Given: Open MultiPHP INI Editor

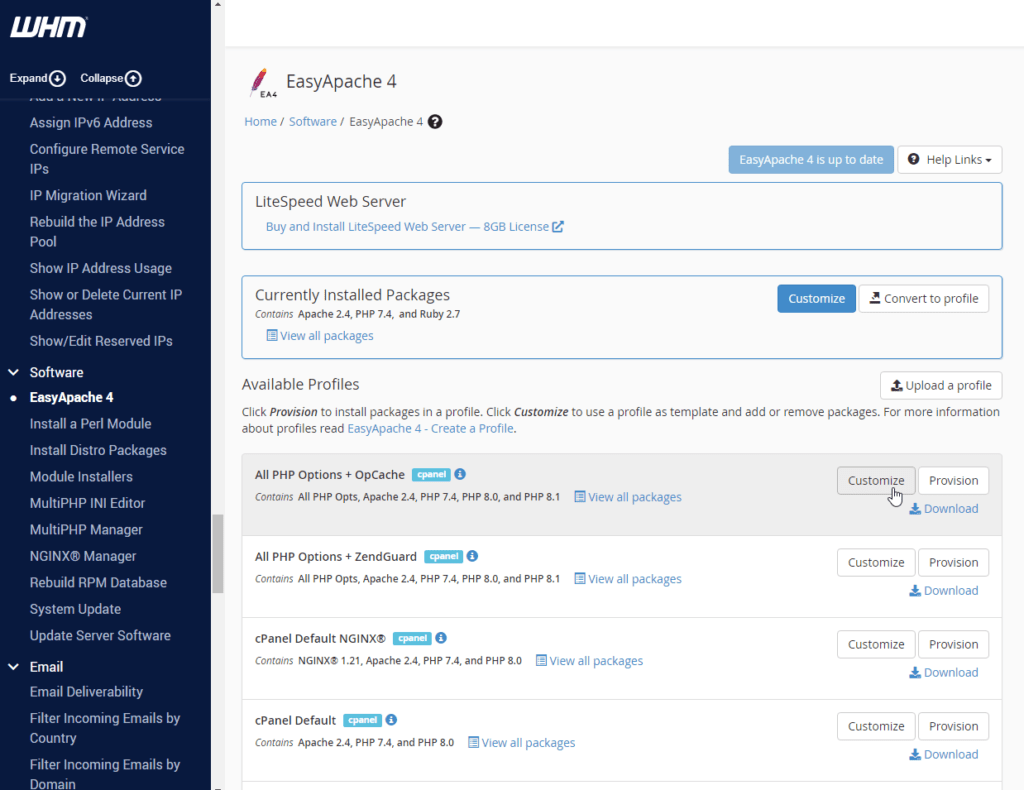Looking at the screenshot, I should point(88,503).
